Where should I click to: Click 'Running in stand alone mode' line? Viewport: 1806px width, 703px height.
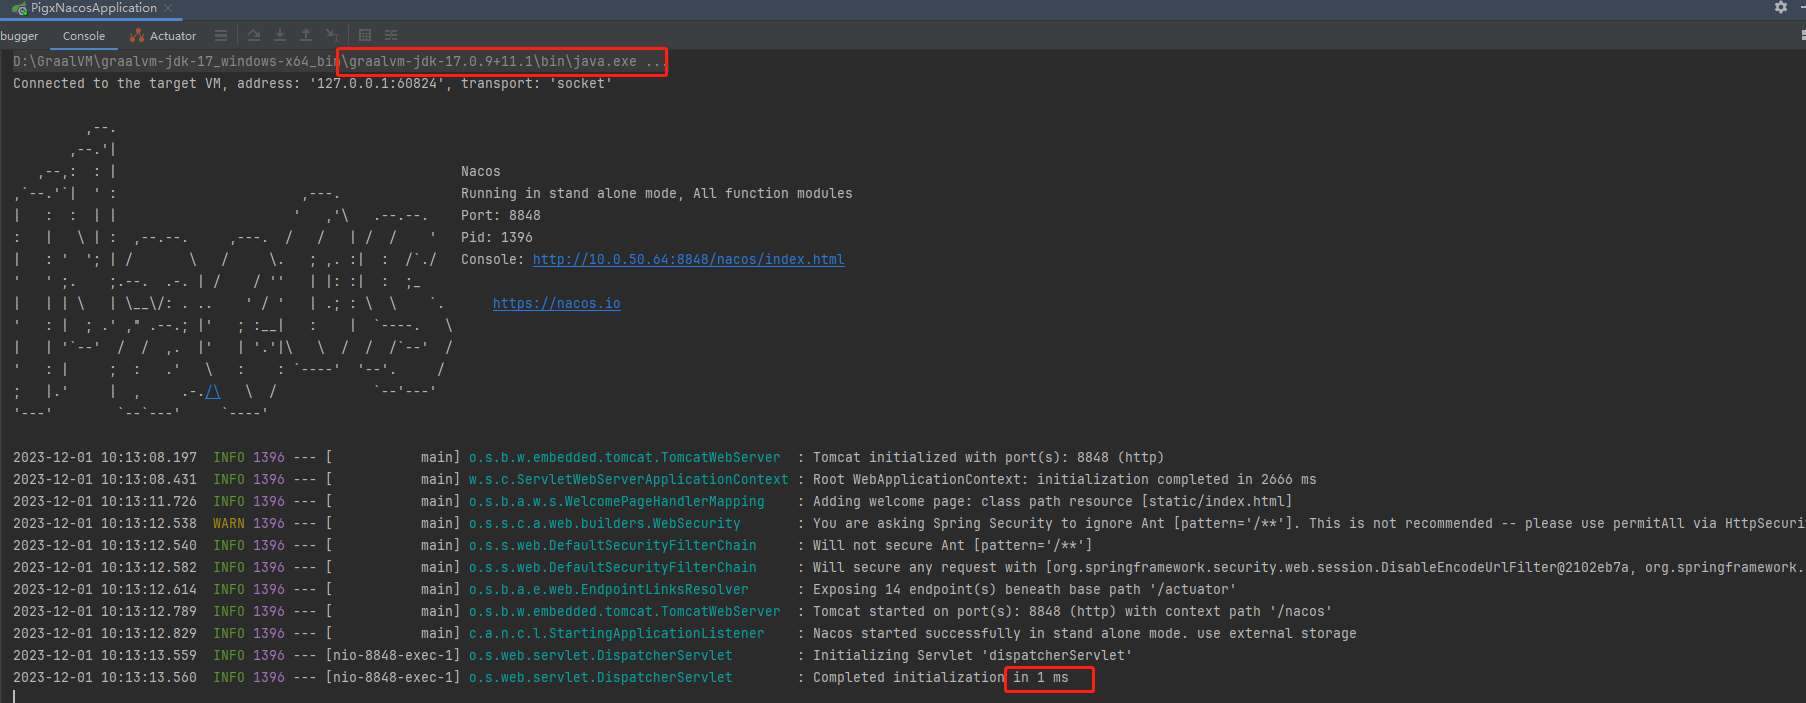click(656, 194)
